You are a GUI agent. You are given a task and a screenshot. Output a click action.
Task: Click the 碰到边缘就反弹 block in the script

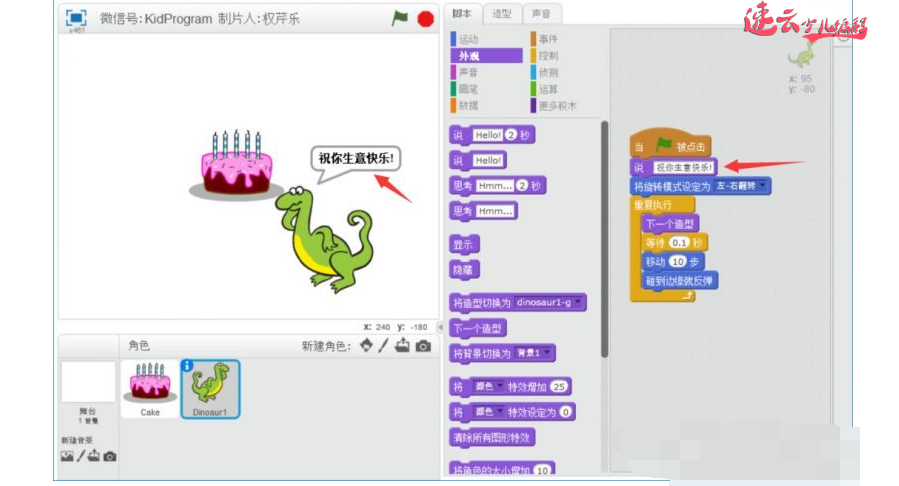pyautogui.click(x=679, y=281)
